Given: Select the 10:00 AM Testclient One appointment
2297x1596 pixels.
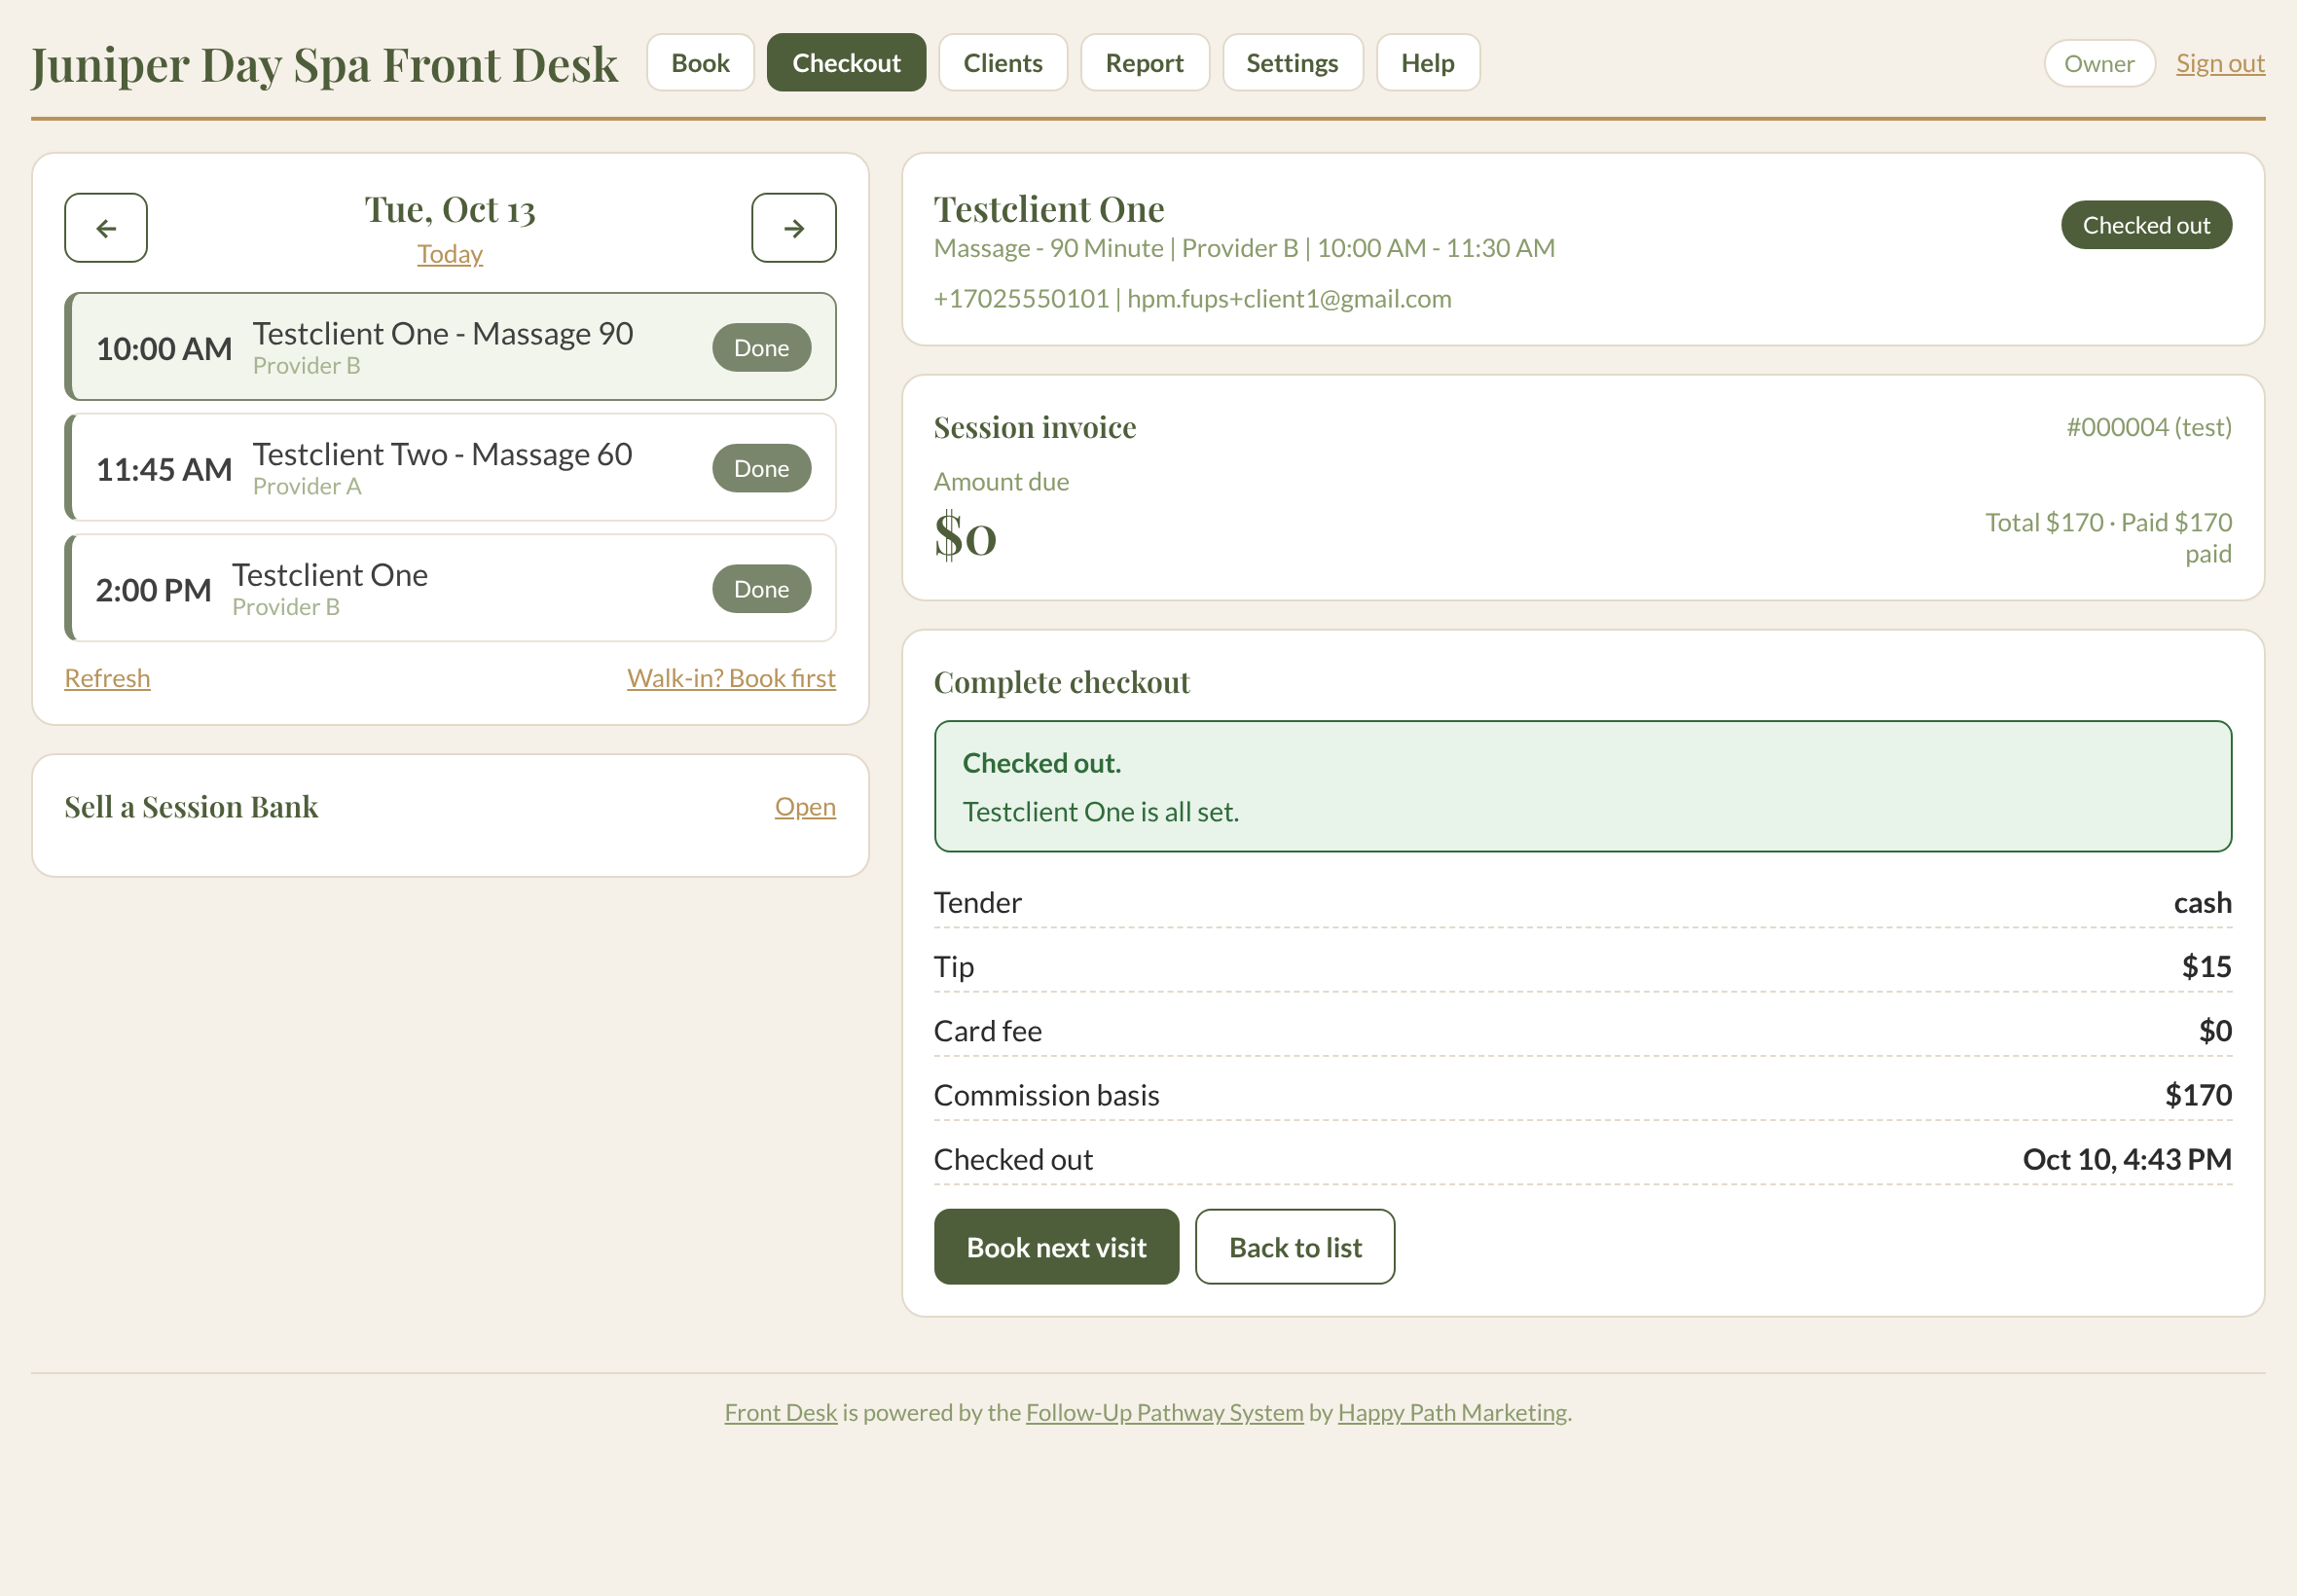Looking at the screenshot, I should 450,347.
